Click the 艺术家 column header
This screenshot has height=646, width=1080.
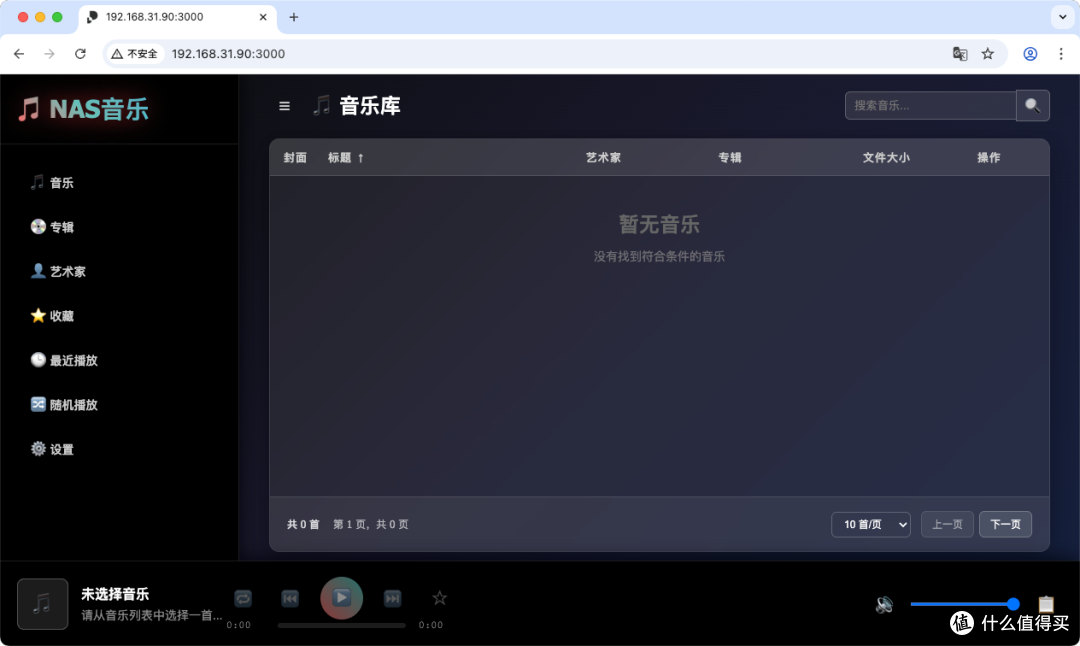[603, 158]
